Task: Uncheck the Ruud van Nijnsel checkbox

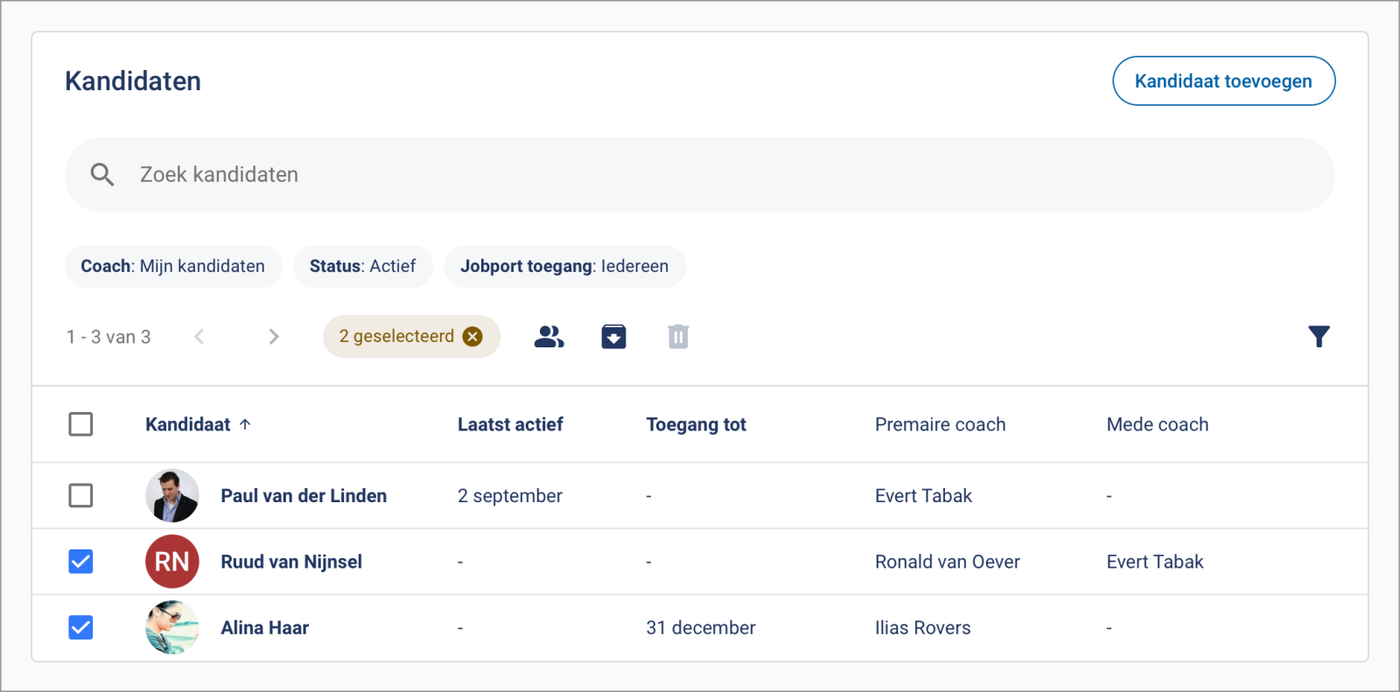Action: 81,562
